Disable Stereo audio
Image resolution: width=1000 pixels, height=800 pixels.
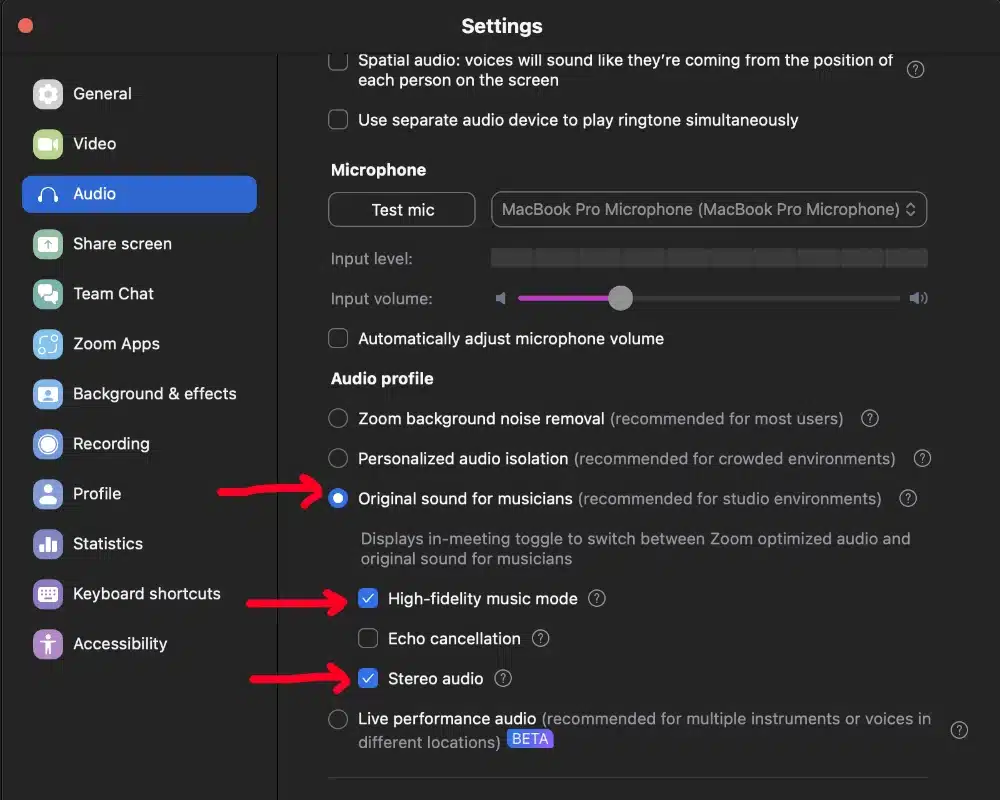click(x=368, y=678)
